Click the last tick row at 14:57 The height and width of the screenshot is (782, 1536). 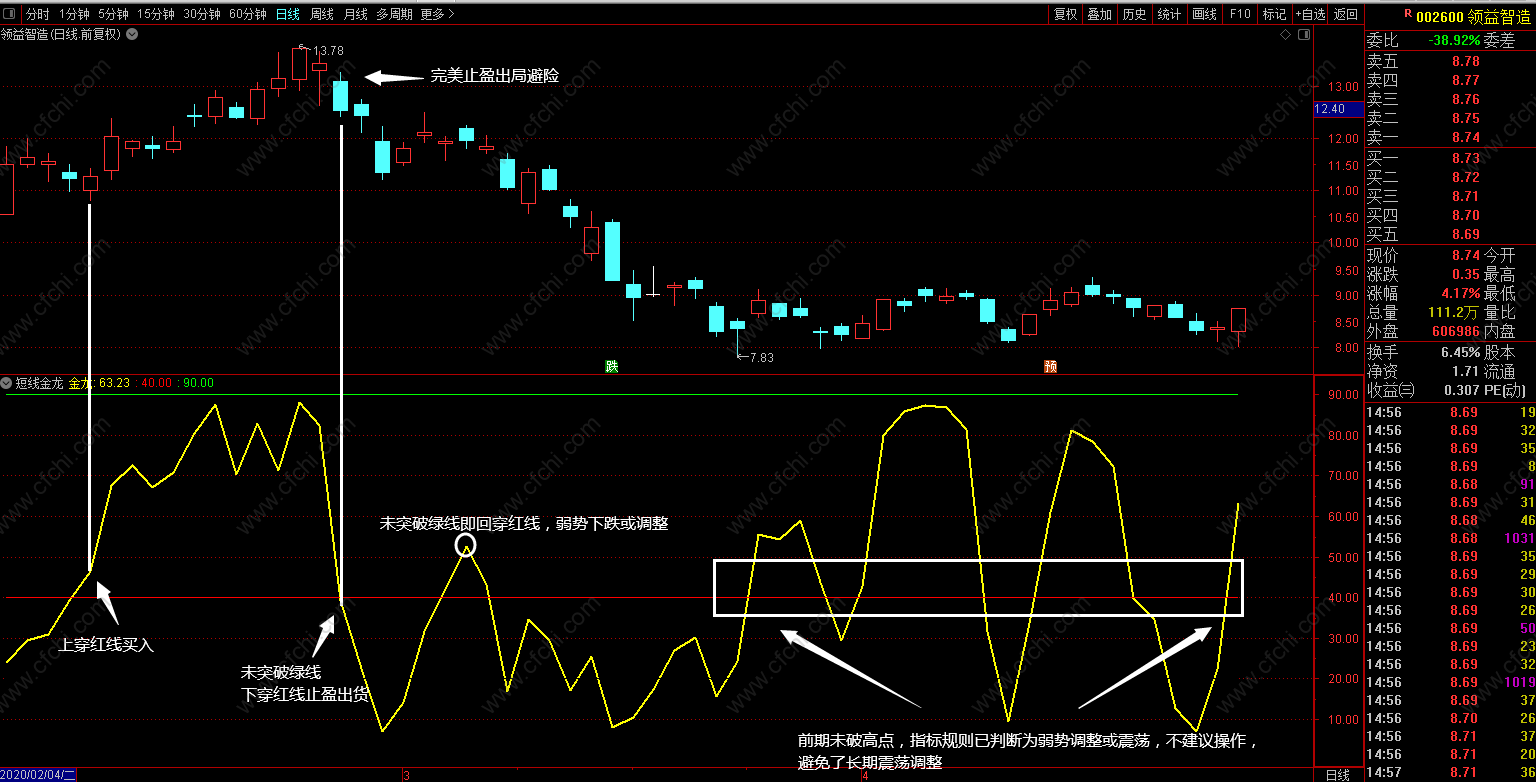pos(1451,773)
